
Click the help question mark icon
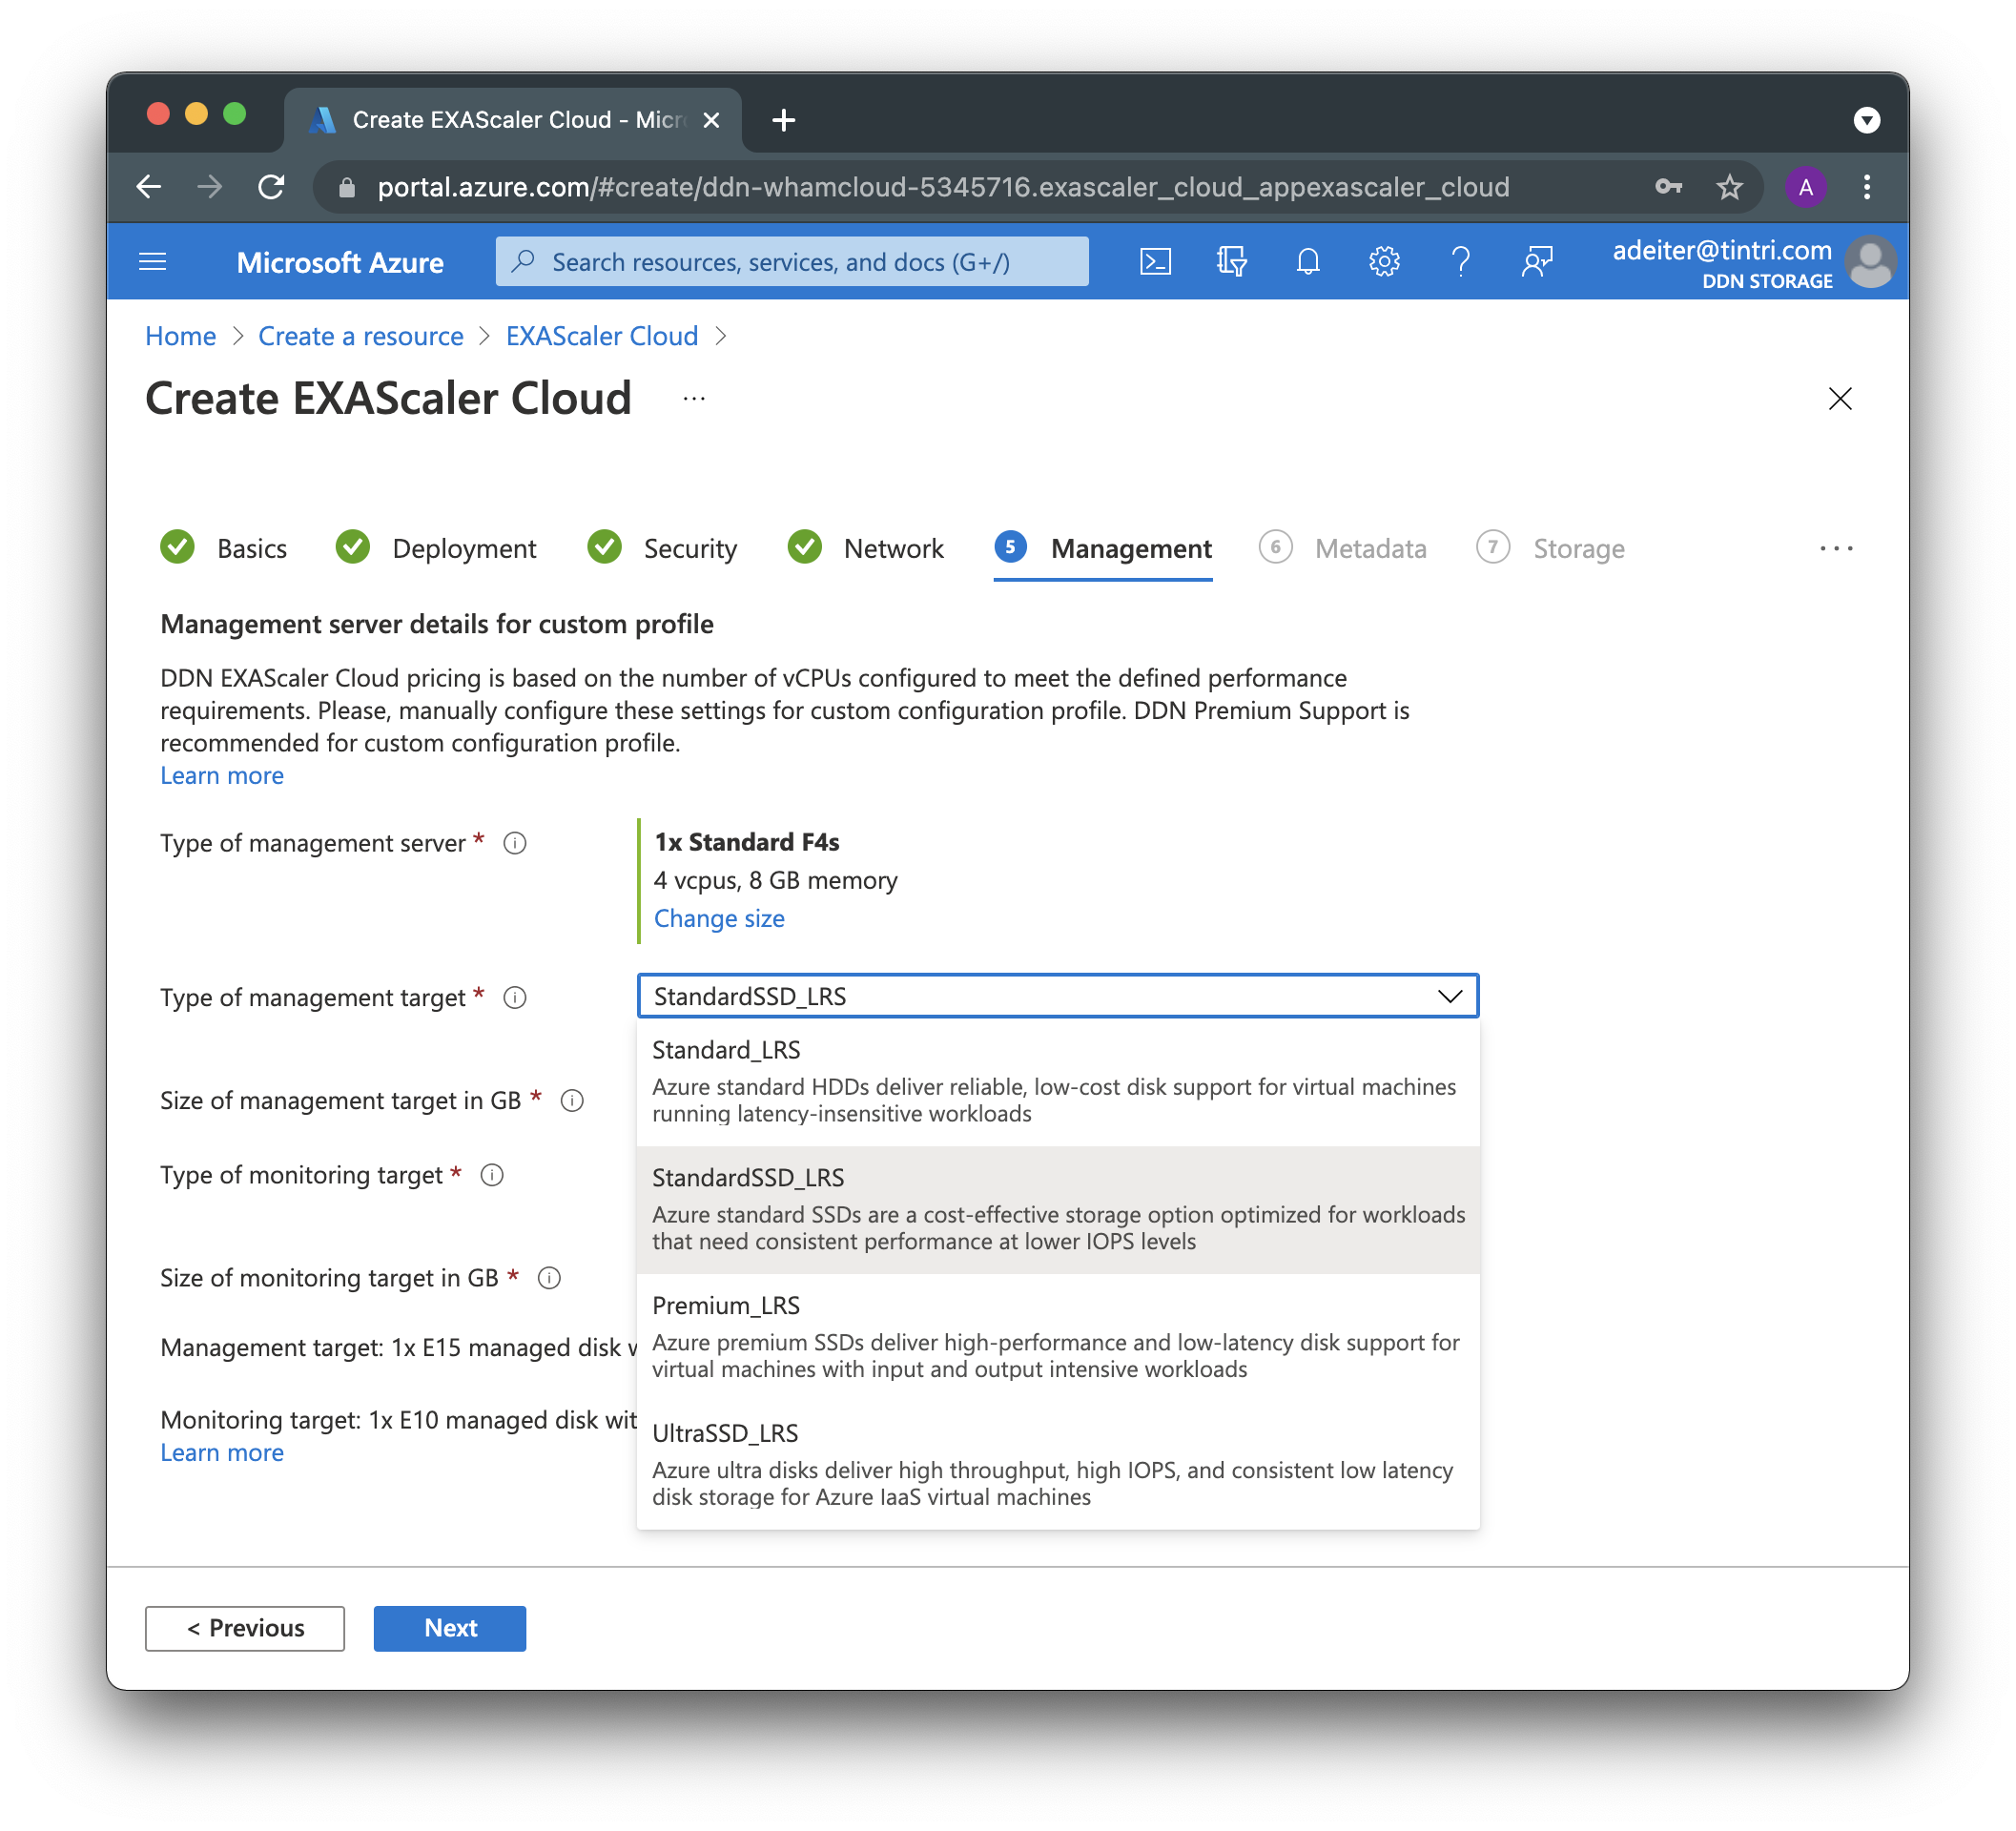(1460, 262)
